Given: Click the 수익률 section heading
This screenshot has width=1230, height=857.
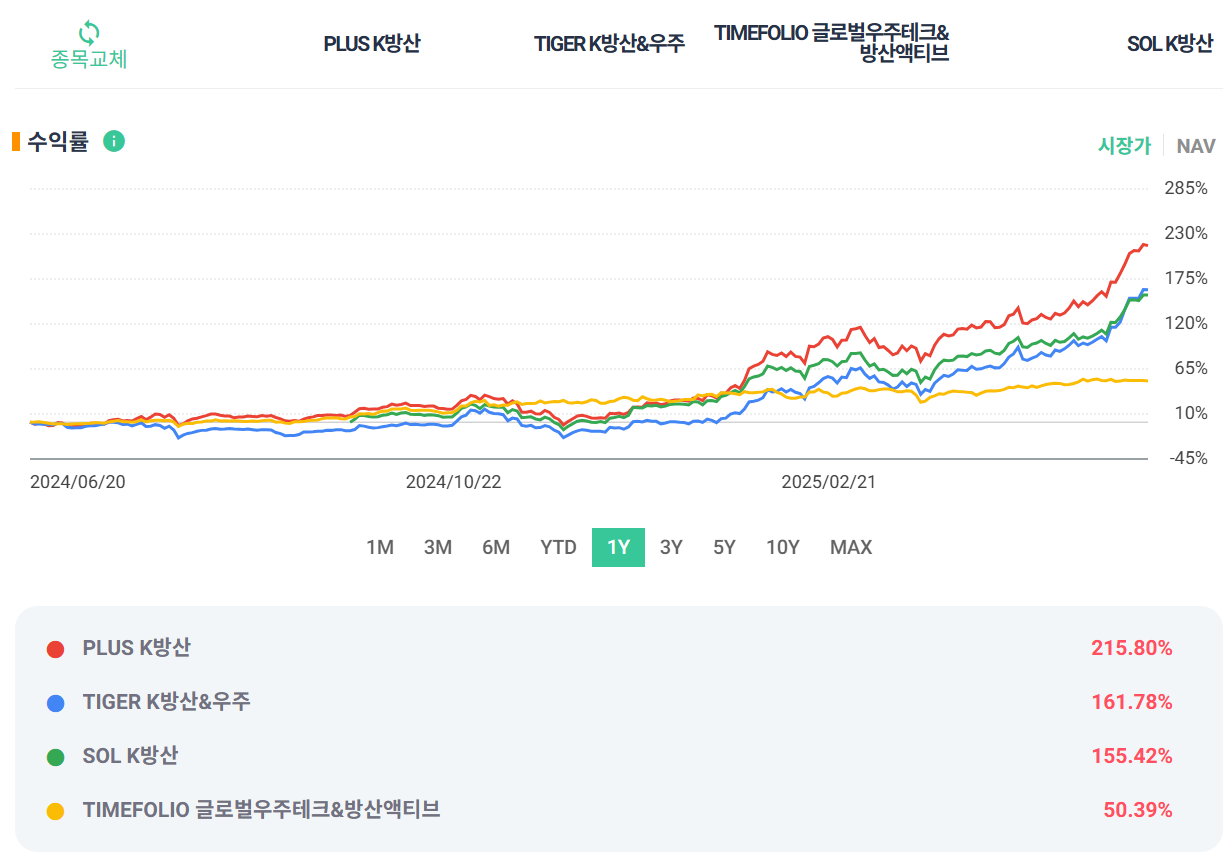Looking at the screenshot, I should click(x=58, y=142).
